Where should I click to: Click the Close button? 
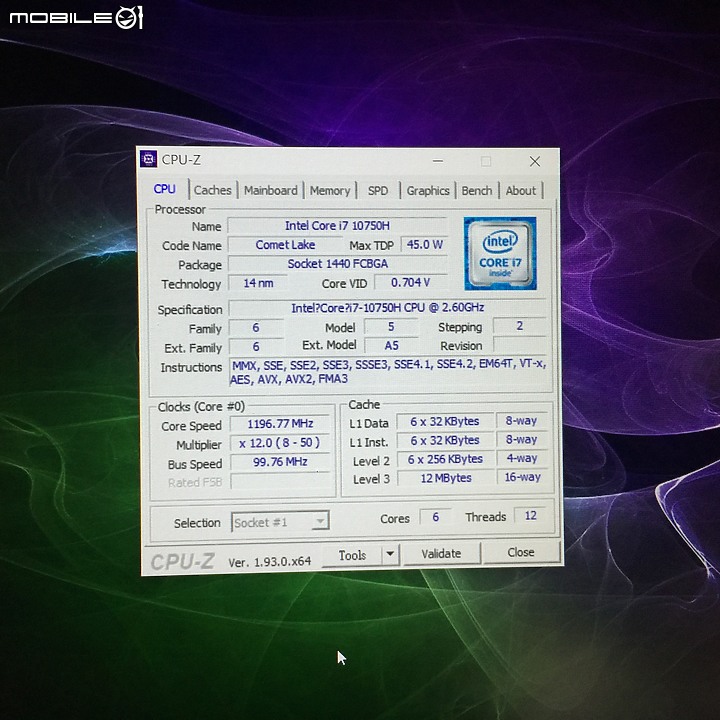(x=521, y=552)
